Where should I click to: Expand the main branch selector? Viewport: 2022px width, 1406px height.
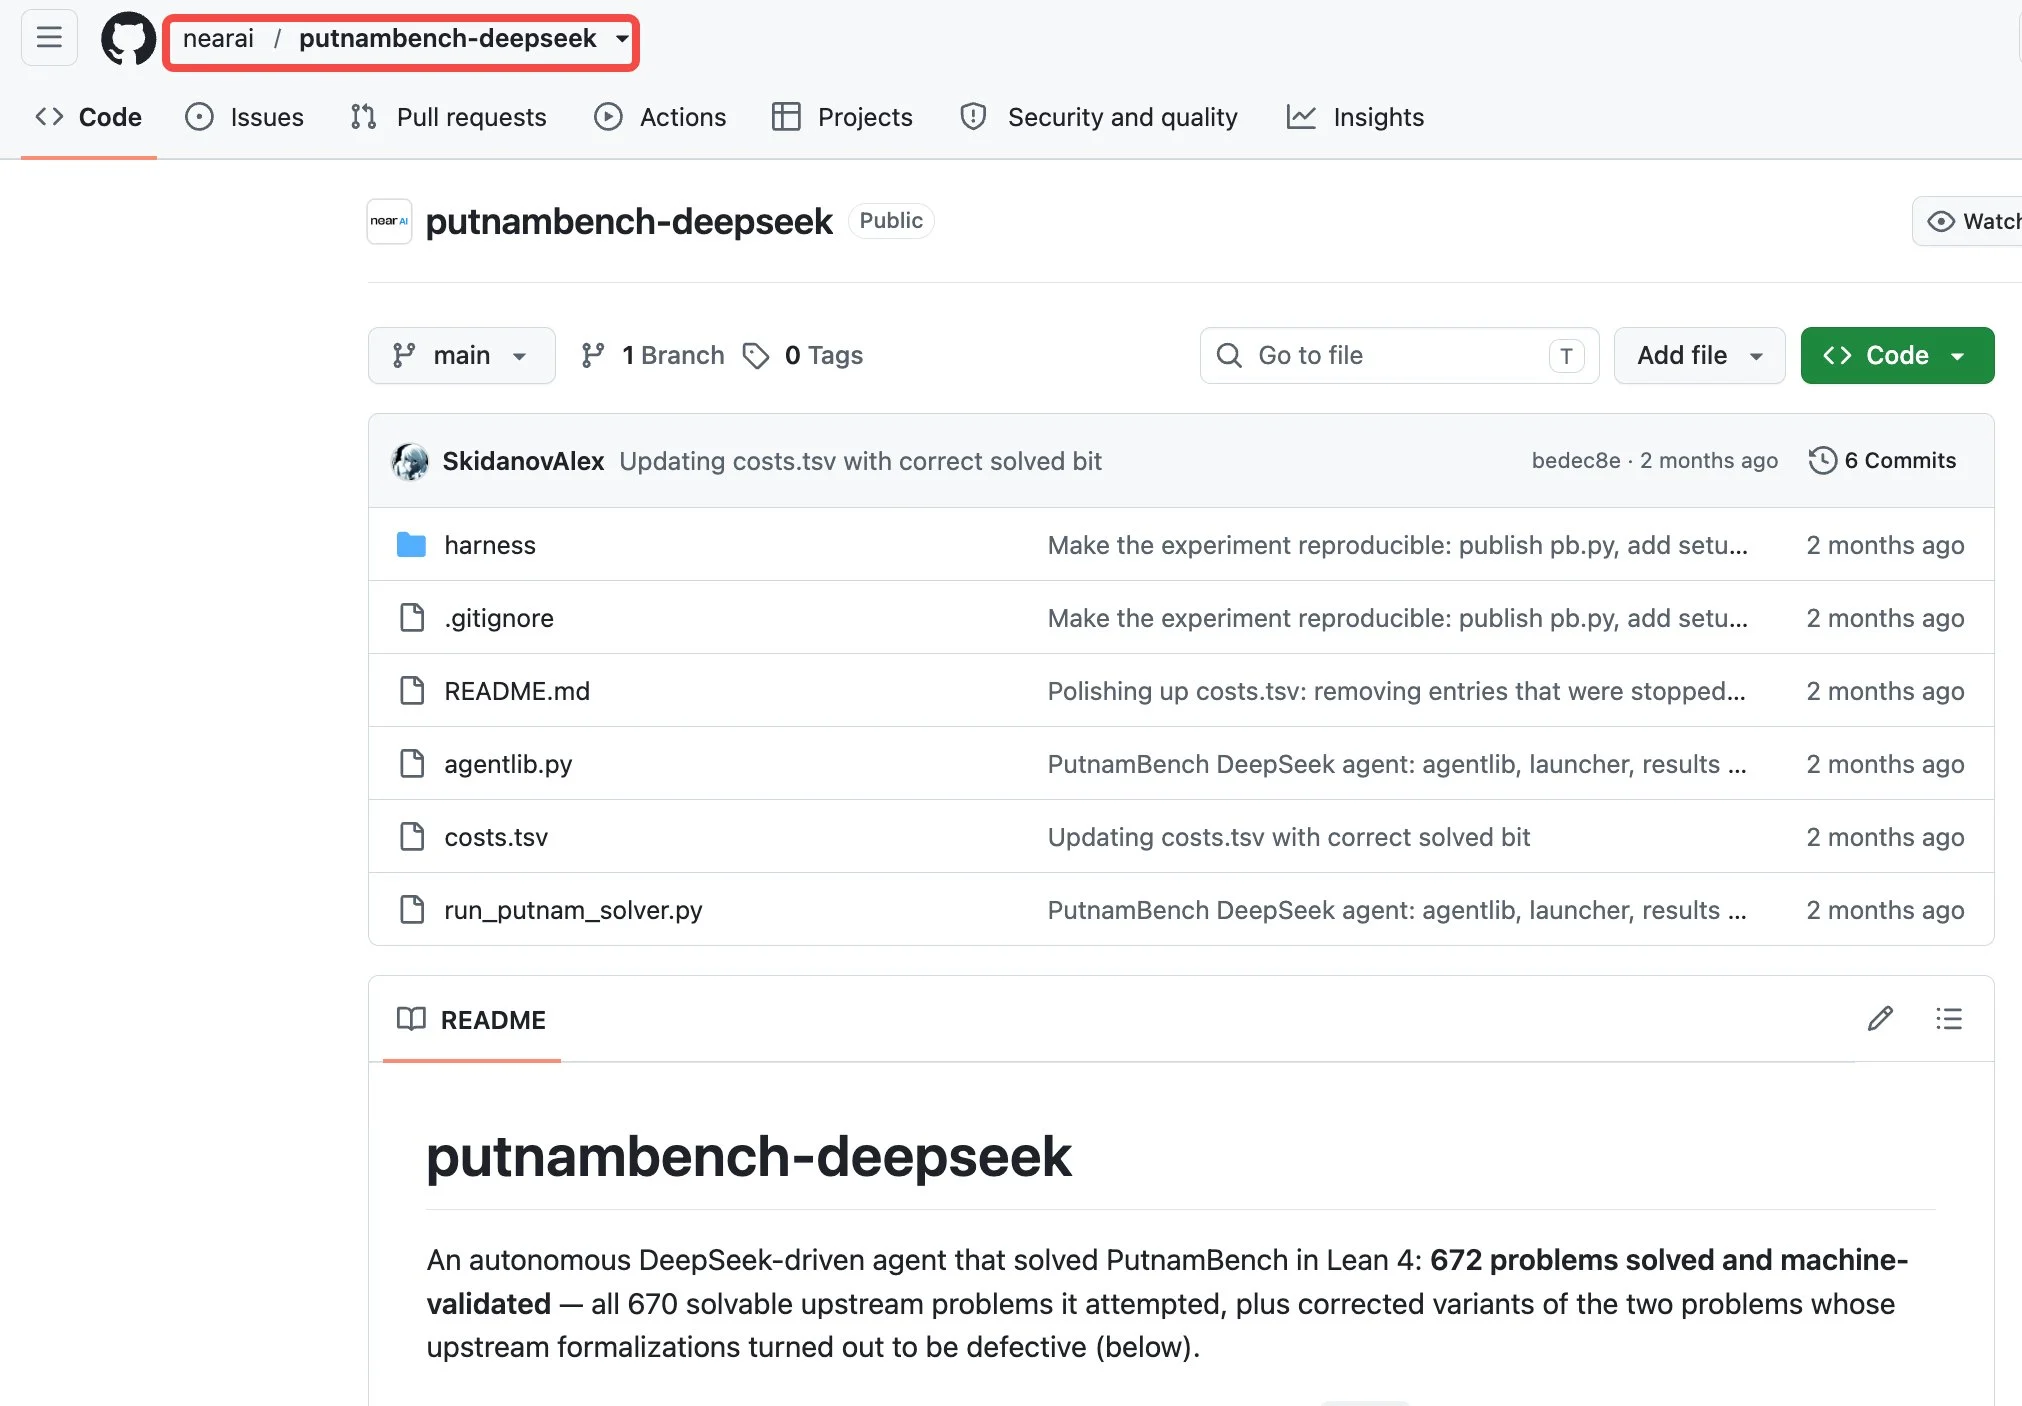[461, 355]
